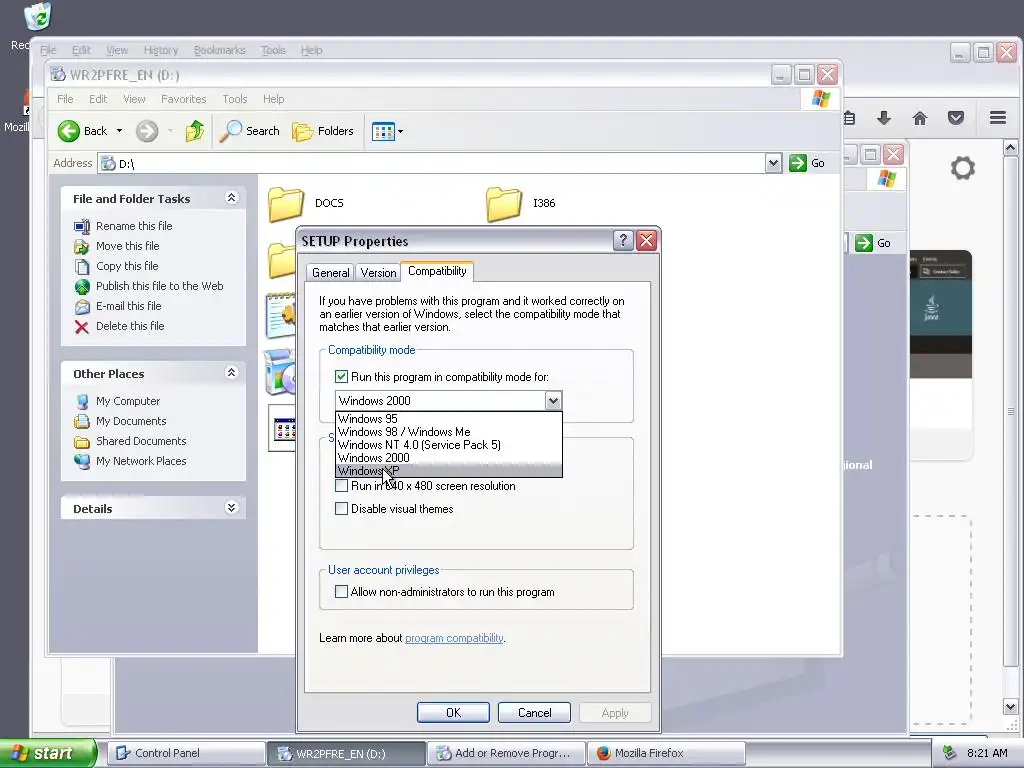Click OK in SETUP Properties
The image size is (1024, 768).
coord(453,712)
